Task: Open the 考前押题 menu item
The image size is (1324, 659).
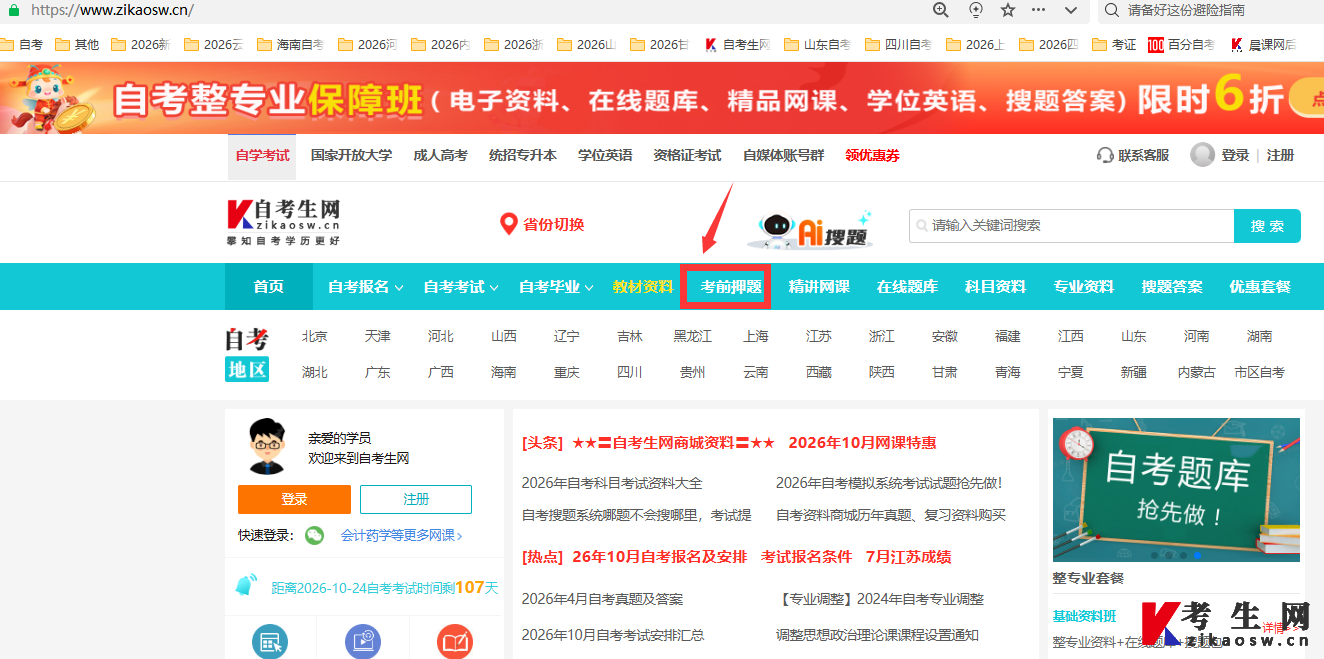Action: 731,287
